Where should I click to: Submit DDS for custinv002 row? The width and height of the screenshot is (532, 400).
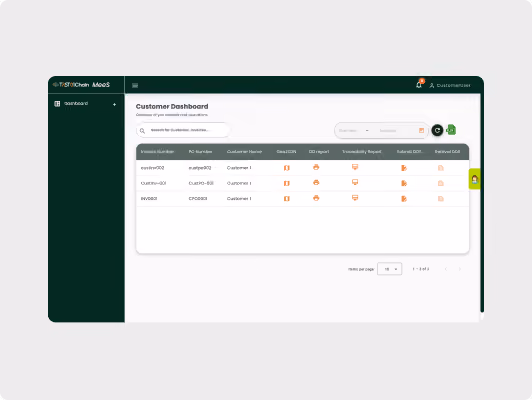pyautogui.click(x=404, y=168)
